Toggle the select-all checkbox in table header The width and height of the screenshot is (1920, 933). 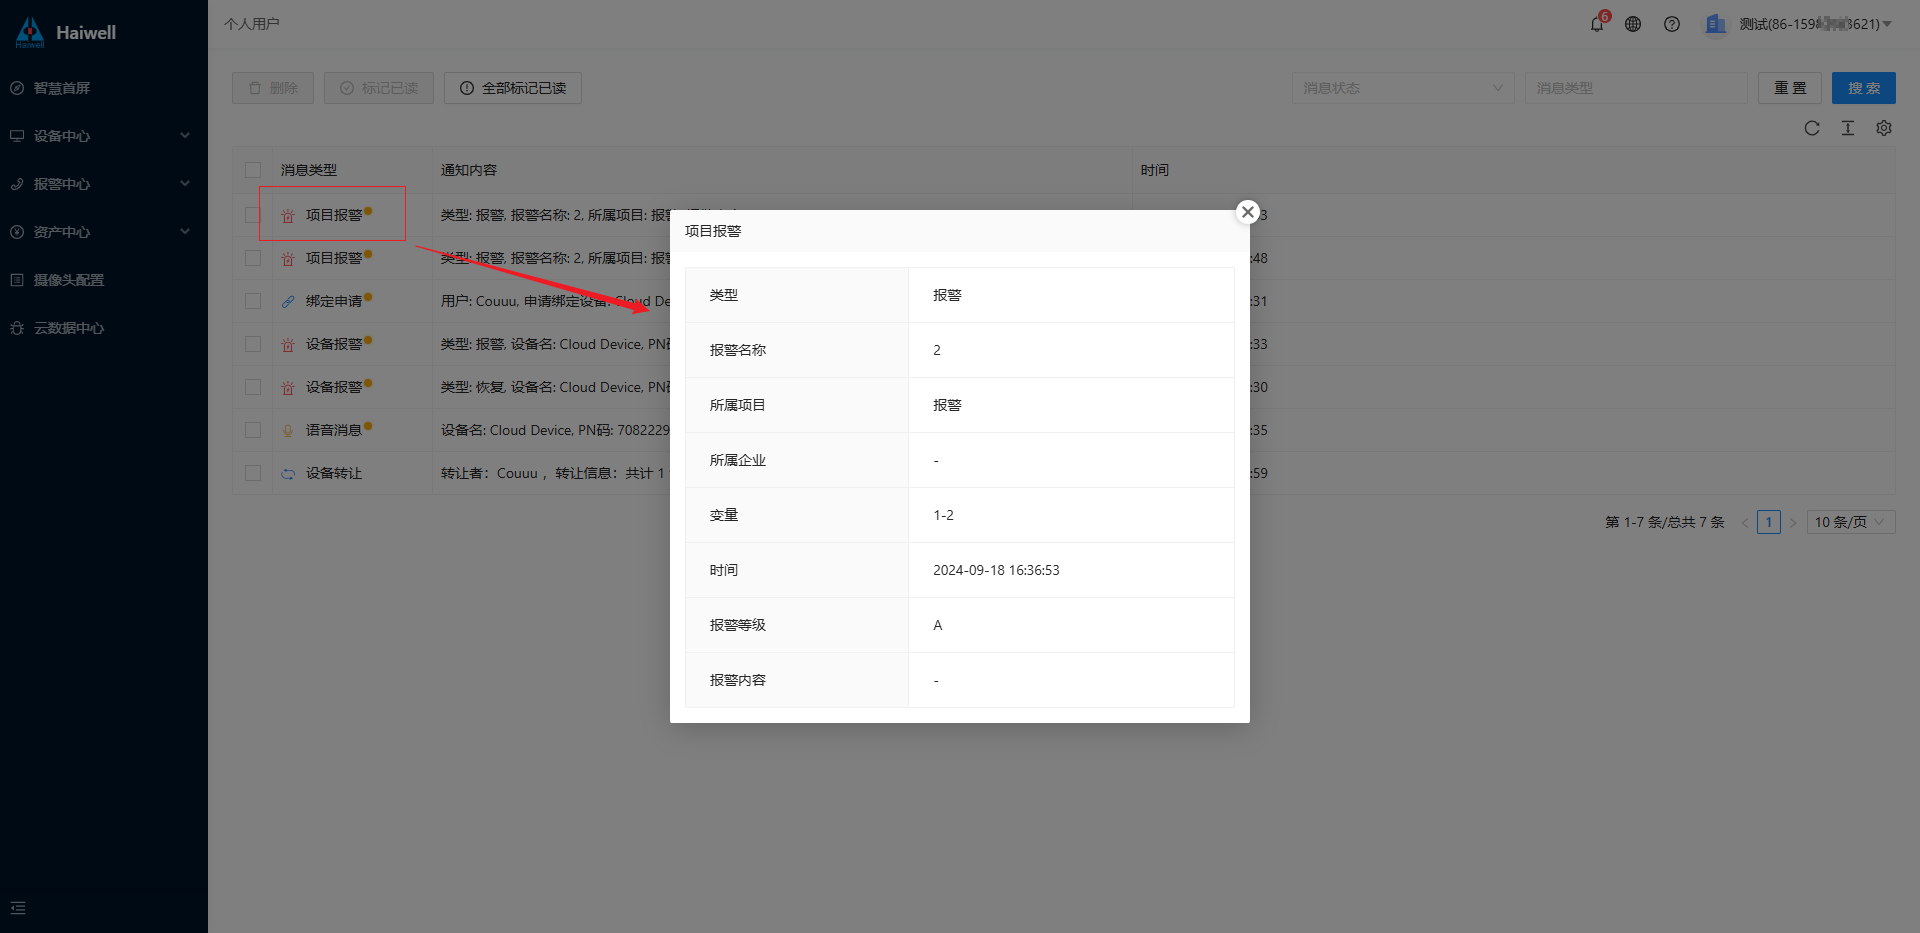pyautogui.click(x=253, y=170)
